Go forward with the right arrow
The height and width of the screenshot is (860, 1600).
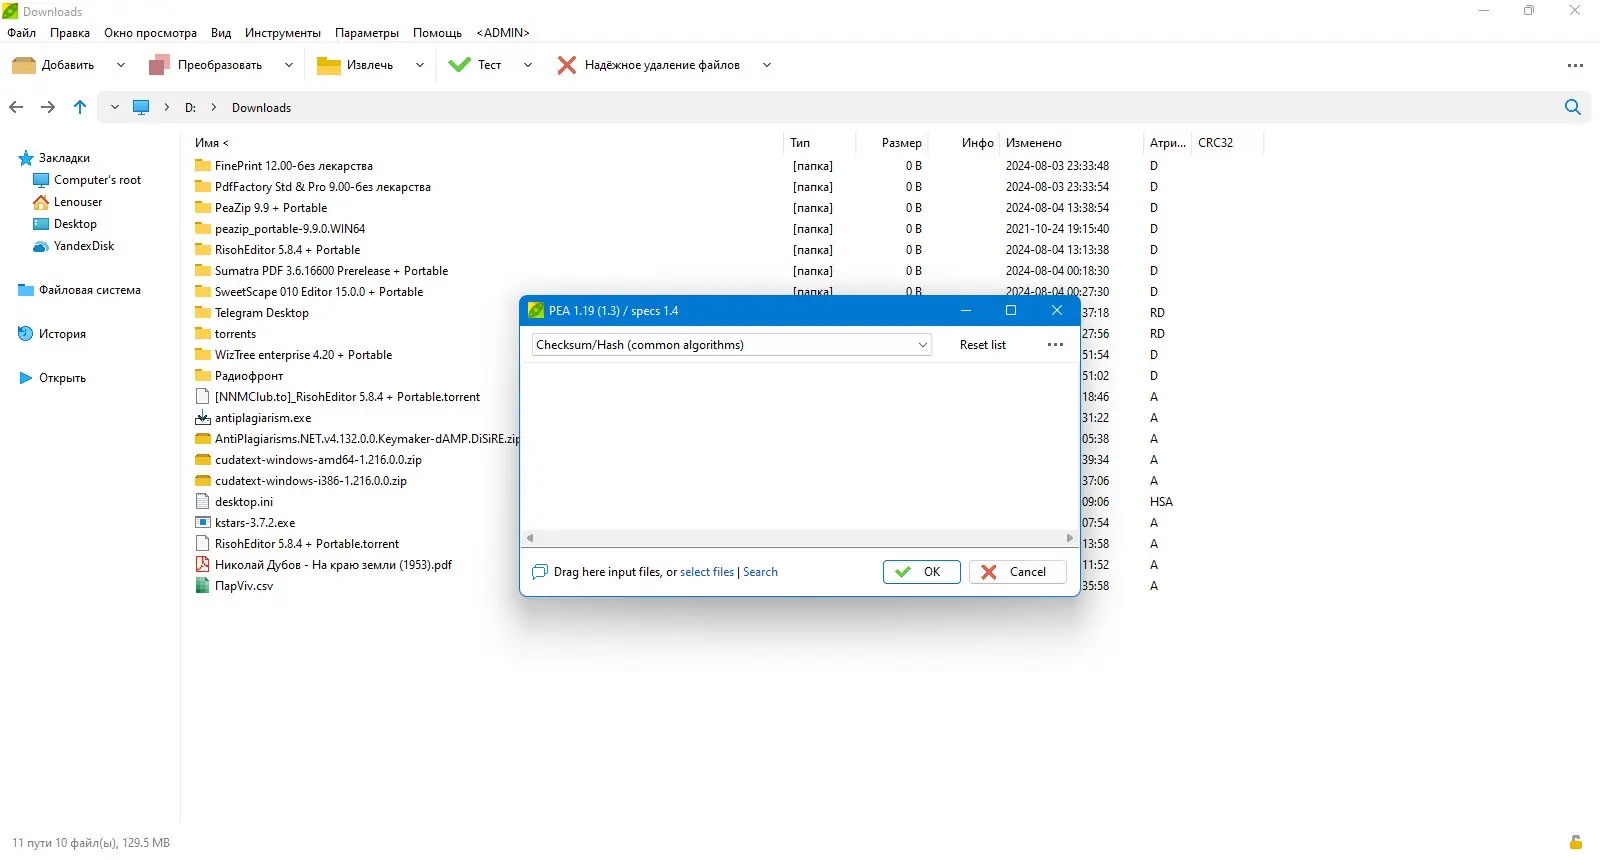[x=48, y=107]
